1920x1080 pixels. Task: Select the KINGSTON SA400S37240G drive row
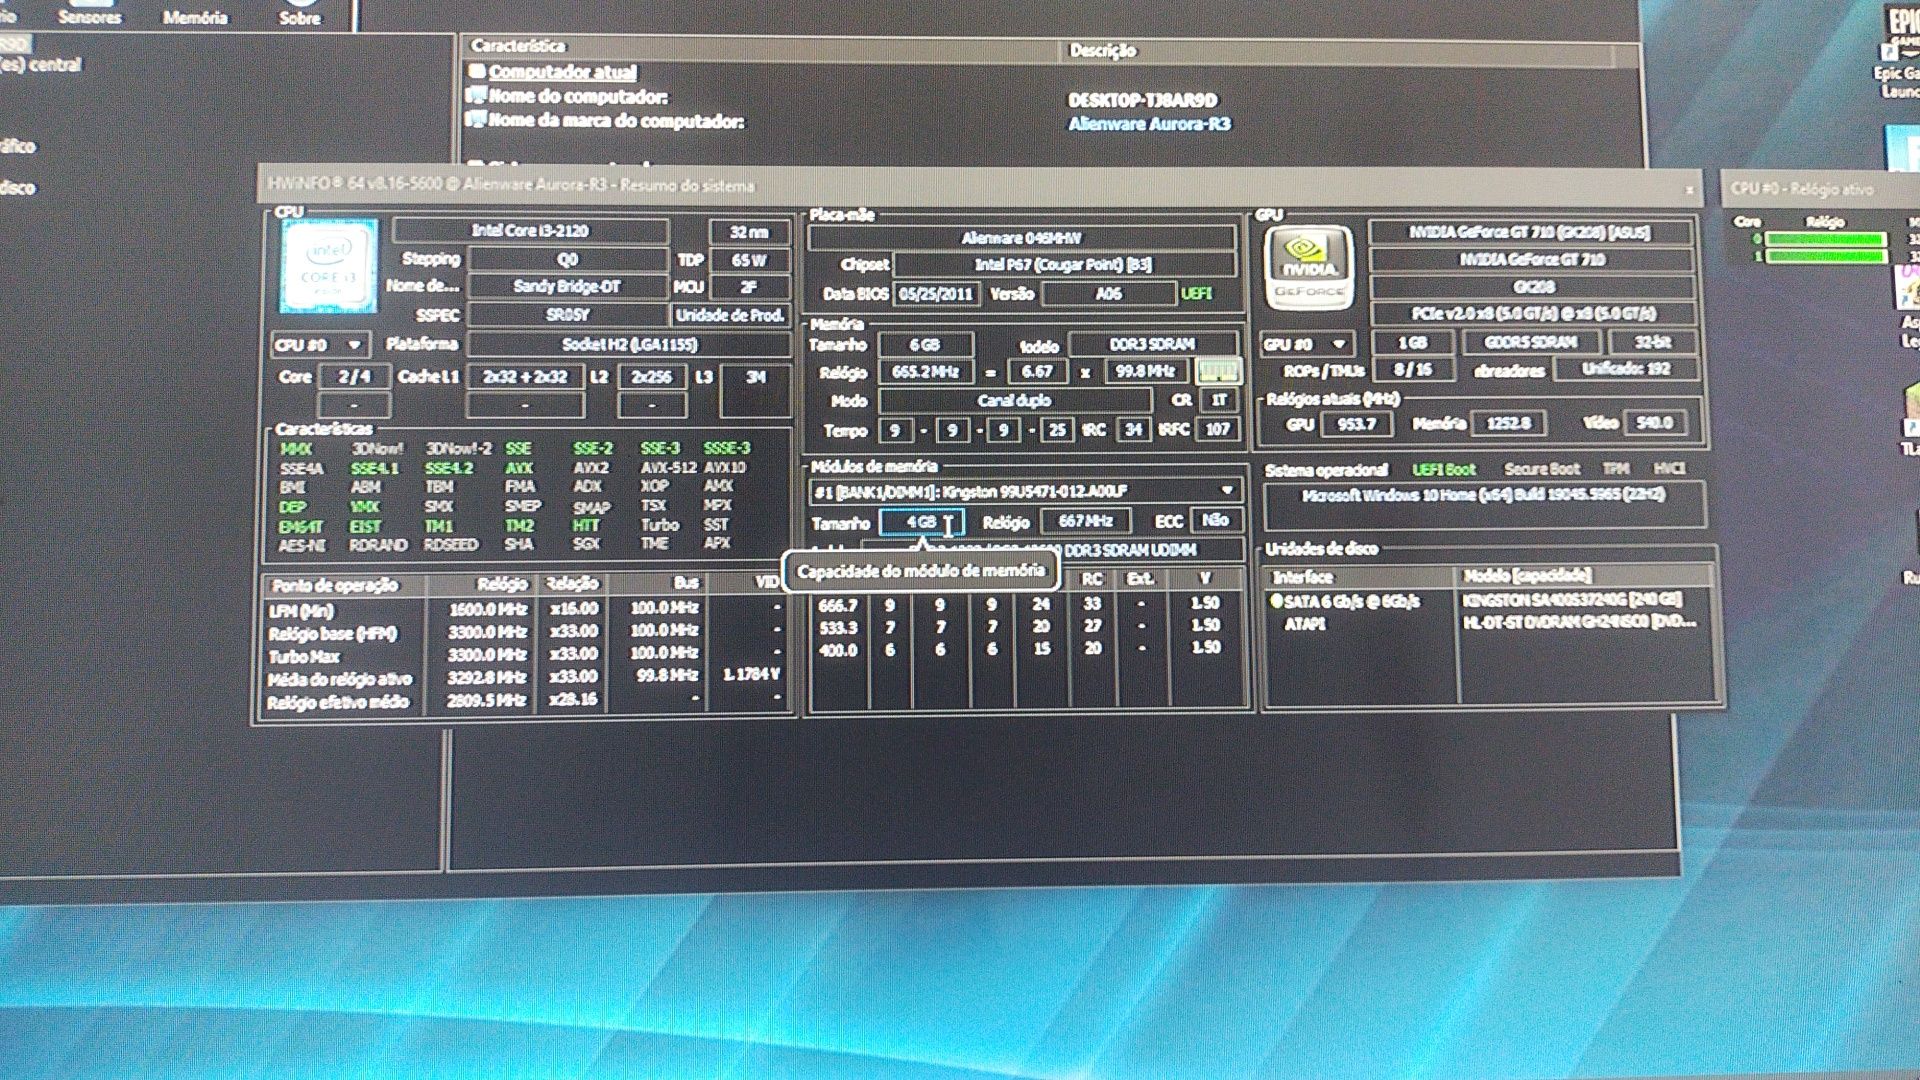coord(1490,600)
